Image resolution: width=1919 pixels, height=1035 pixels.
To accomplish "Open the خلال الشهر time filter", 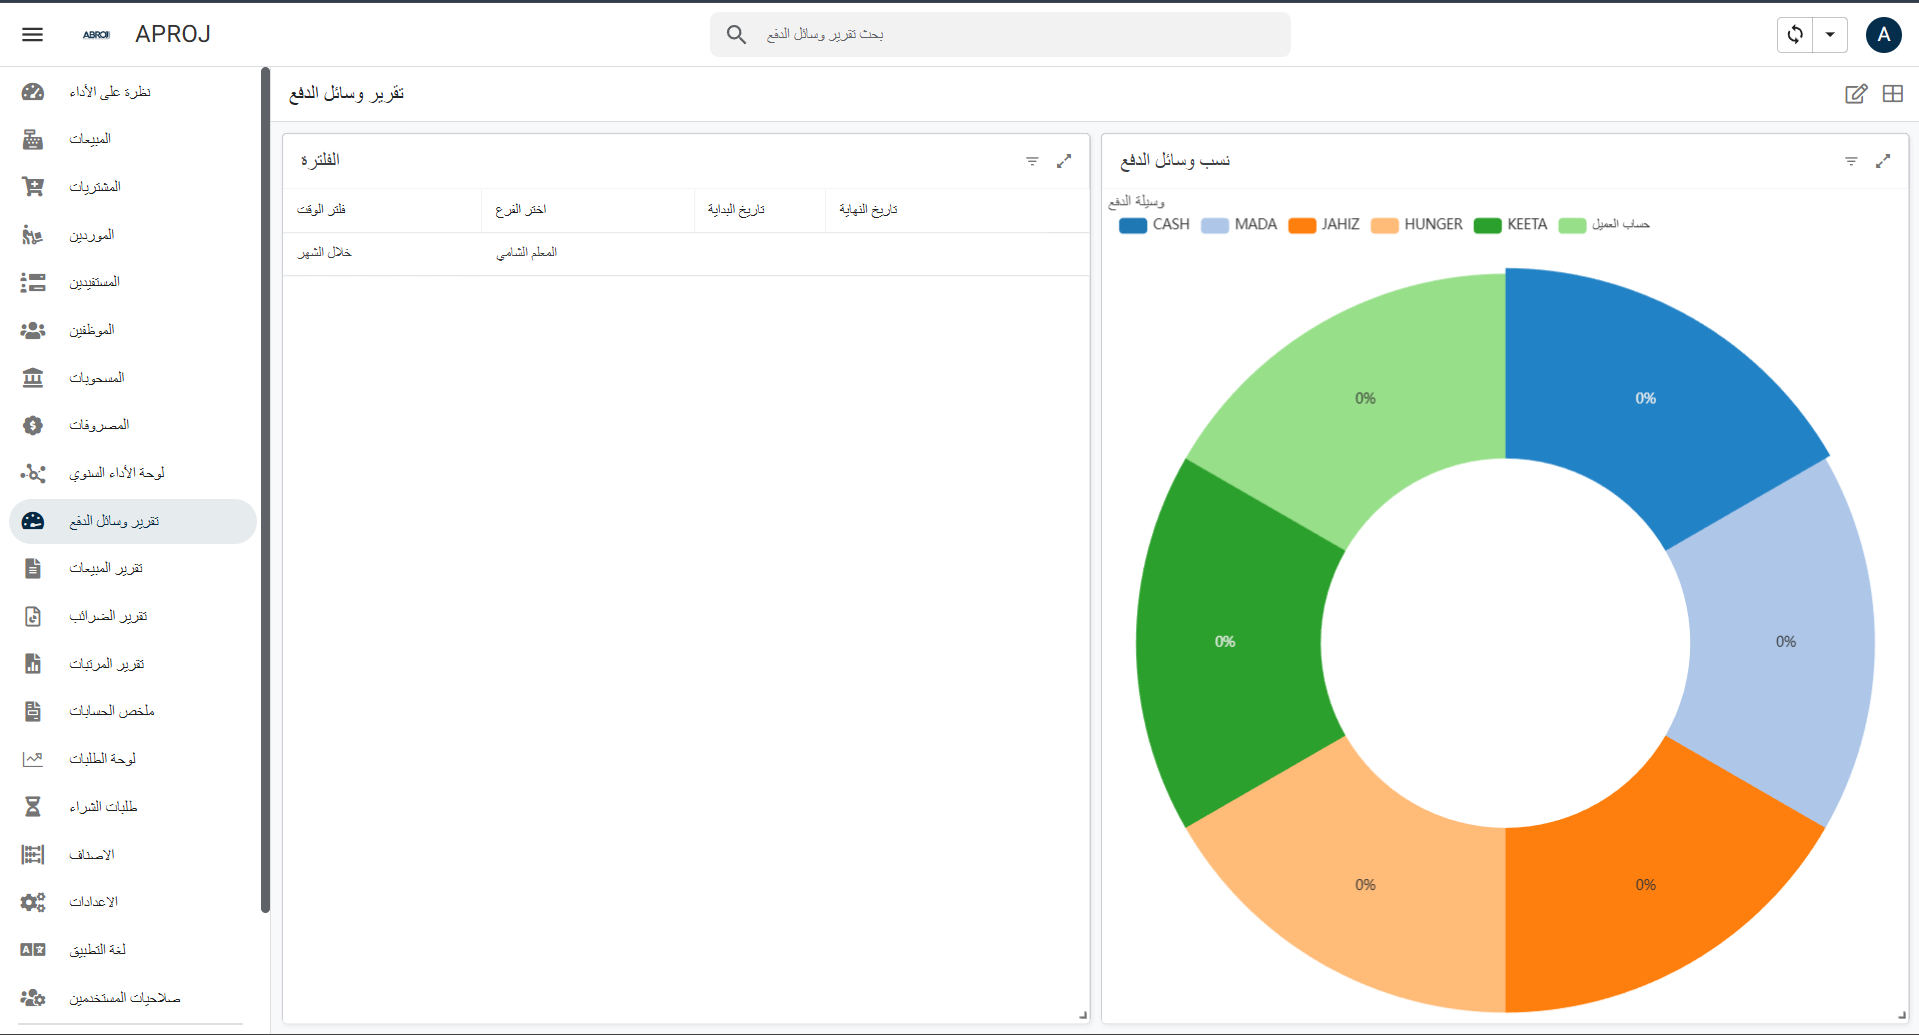I will point(324,253).
